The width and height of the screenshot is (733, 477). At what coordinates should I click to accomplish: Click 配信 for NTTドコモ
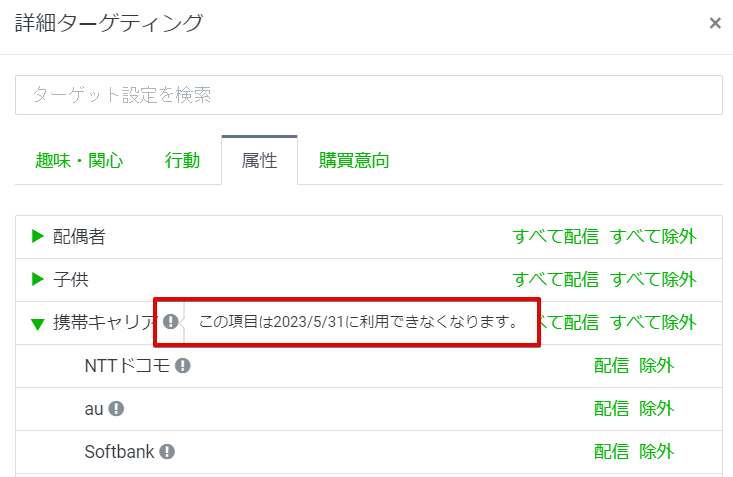point(611,366)
